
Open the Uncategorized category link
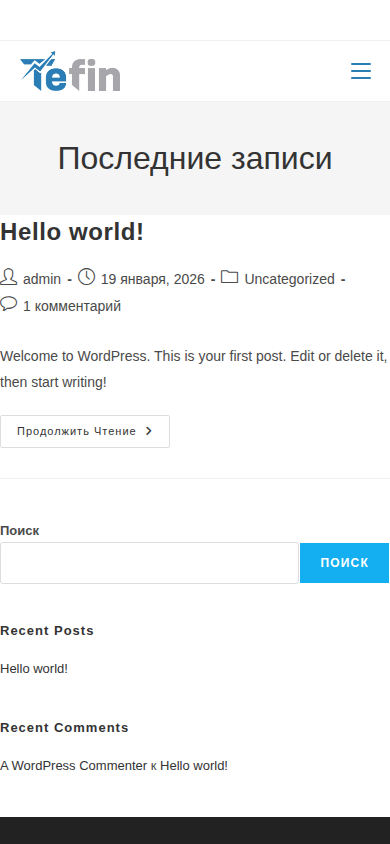coord(289,279)
